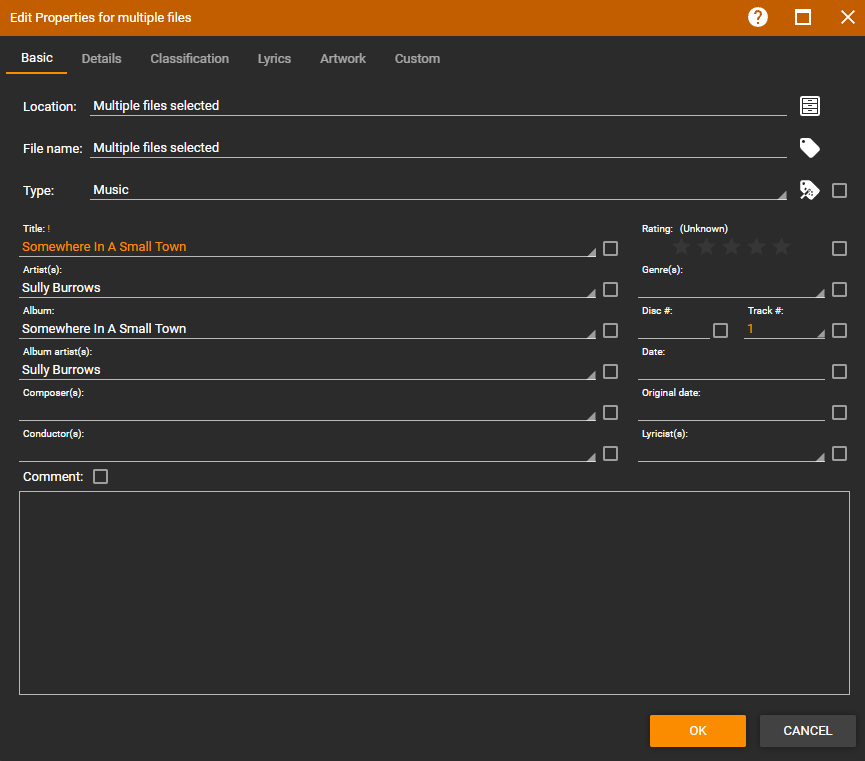Viewport: 865px width, 761px height.
Task: Expand the Composer(s) dropdown arrow
Action: 591,416
